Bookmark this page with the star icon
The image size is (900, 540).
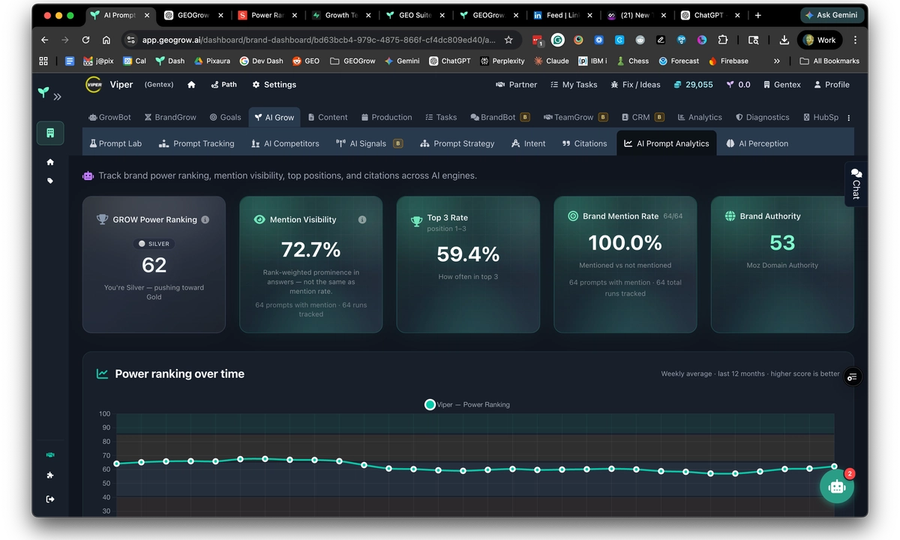[509, 40]
